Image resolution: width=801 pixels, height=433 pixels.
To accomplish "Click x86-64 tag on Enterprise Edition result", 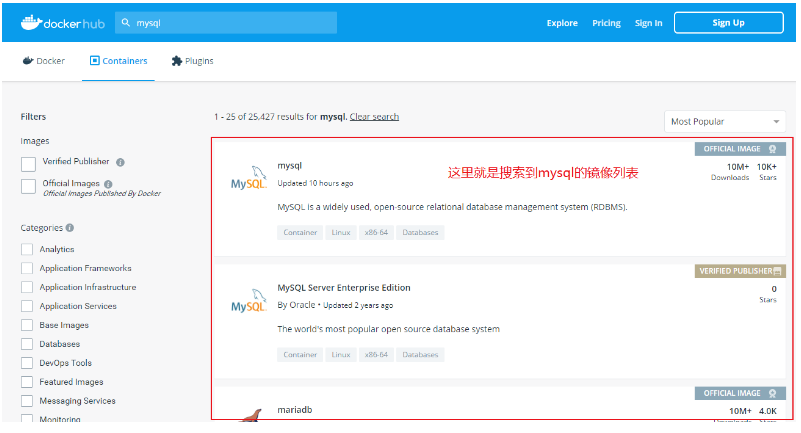I will (x=376, y=354).
